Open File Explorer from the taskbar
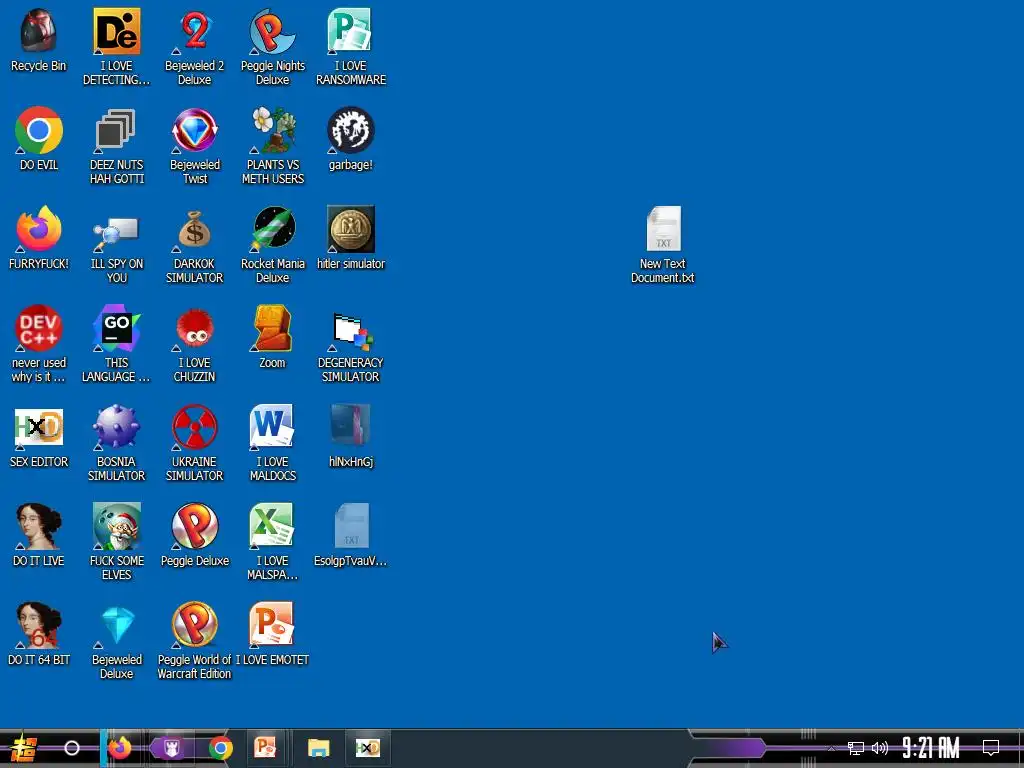This screenshot has width=1024, height=768. tap(319, 748)
